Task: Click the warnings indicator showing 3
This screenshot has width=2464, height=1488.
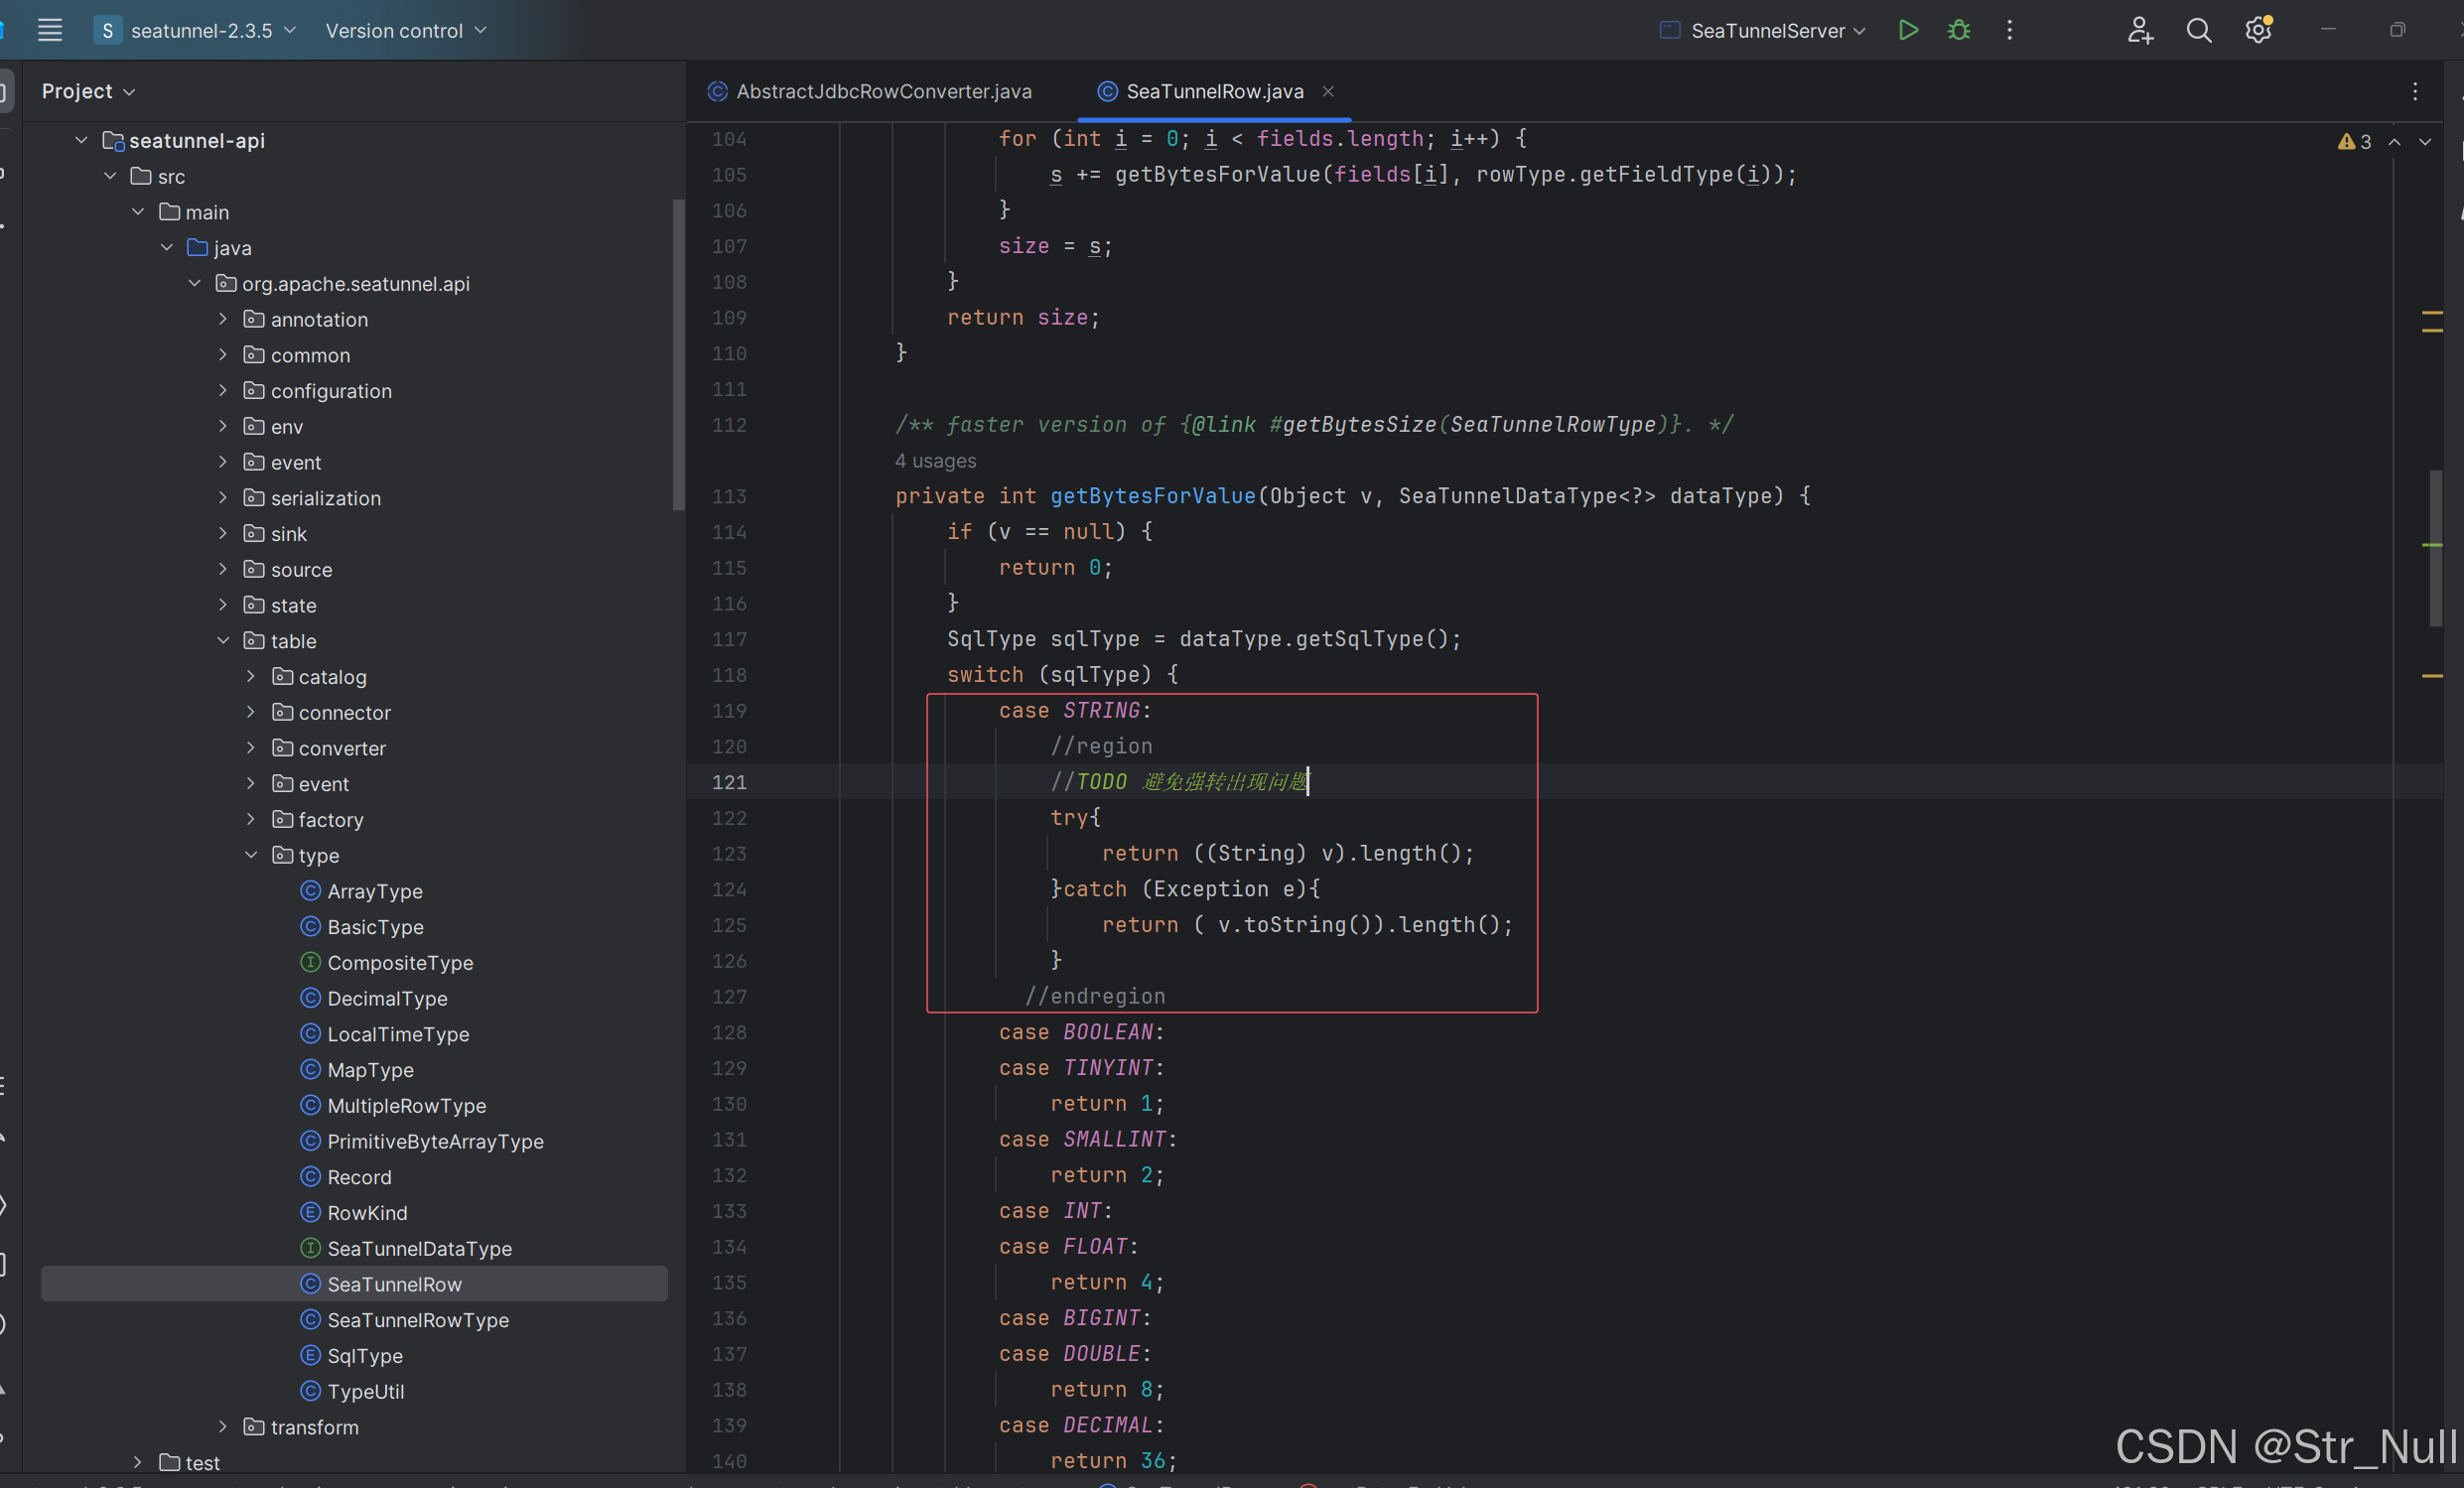Action: [x=2354, y=142]
